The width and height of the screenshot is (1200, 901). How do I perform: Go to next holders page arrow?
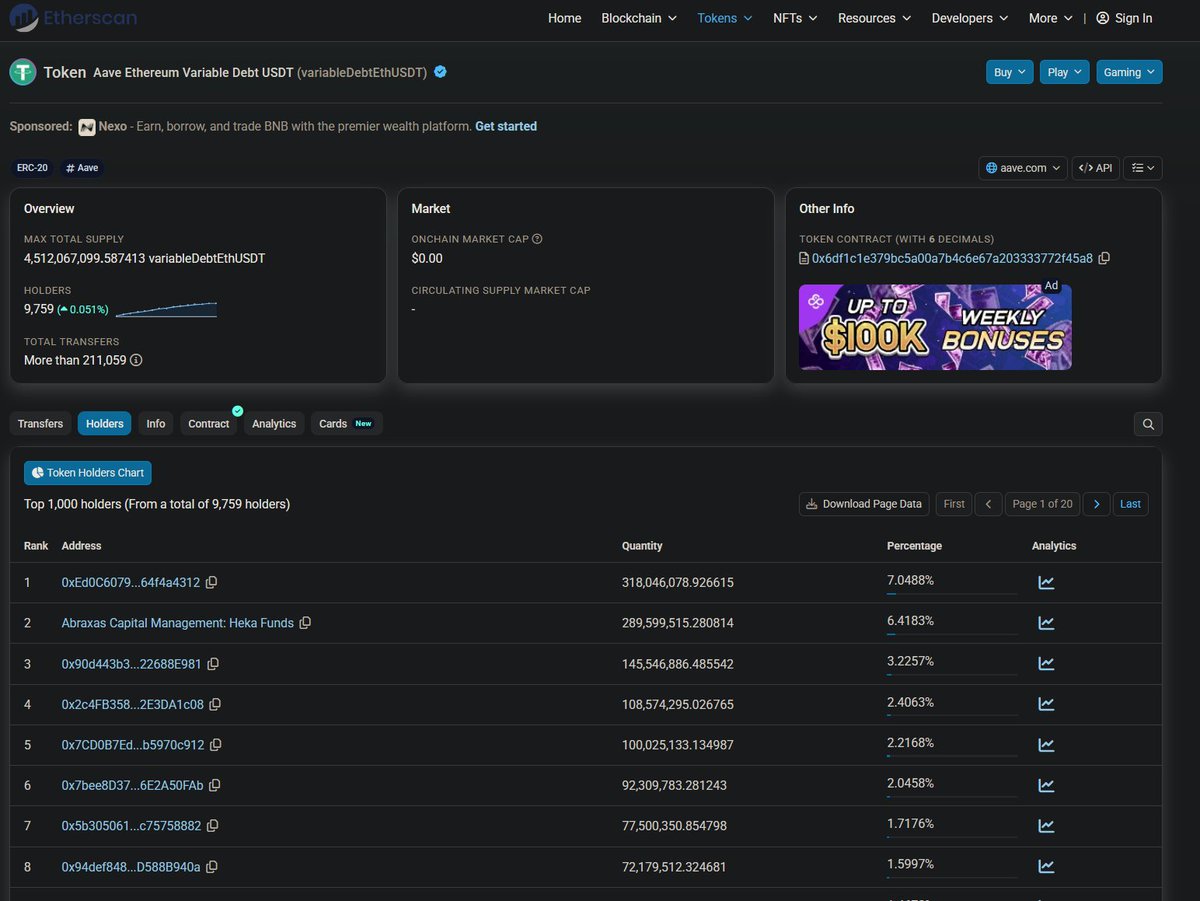click(1097, 504)
